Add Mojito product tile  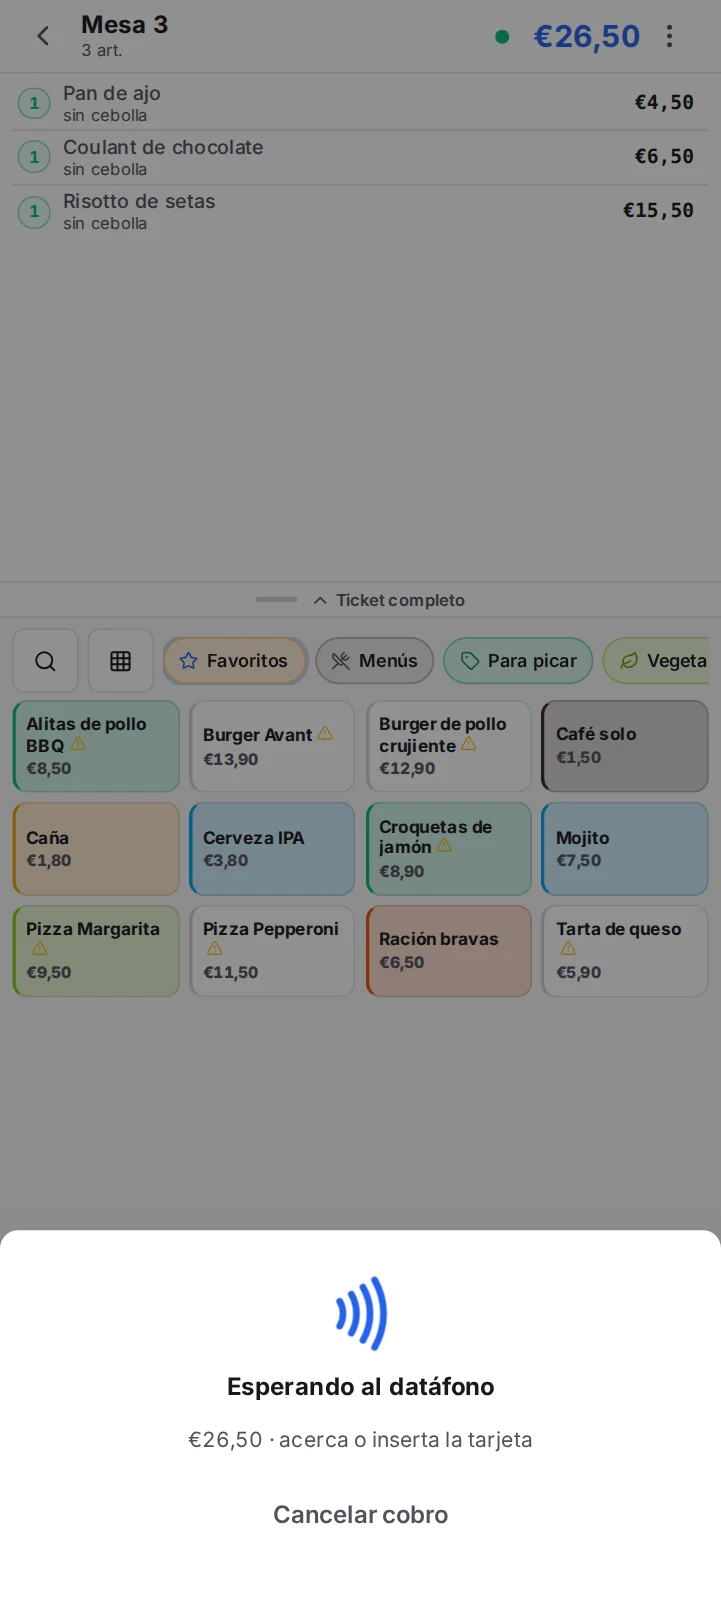click(625, 849)
